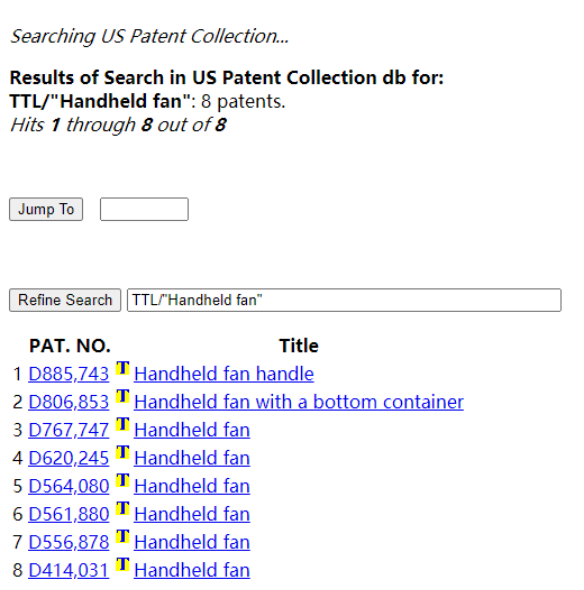Open full-text icon for patent D556,878
This screenshot has width=584, height=590.
pos(122,536)
